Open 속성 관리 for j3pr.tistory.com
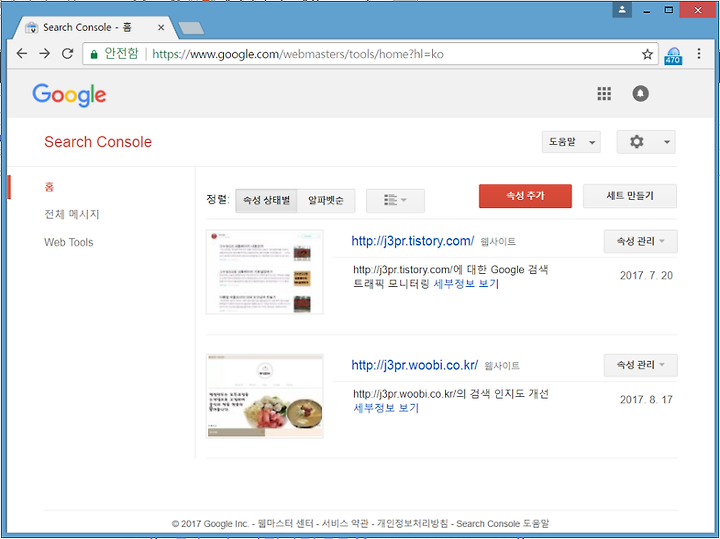Image resolution: width=720 pixels, height=539 pixels. point(640,241)
